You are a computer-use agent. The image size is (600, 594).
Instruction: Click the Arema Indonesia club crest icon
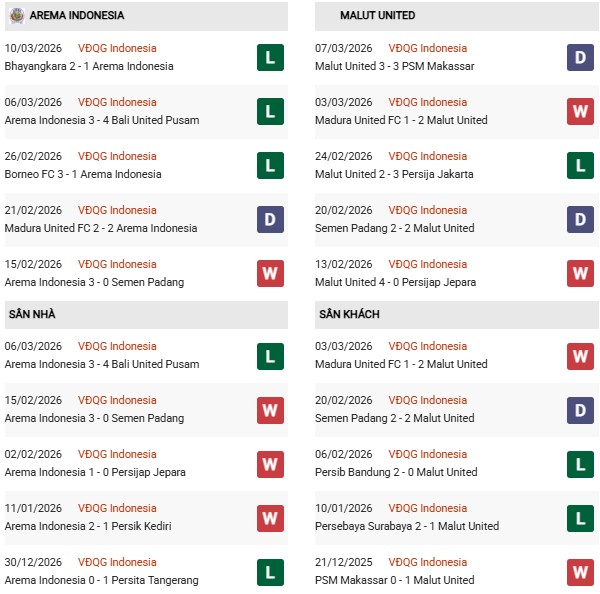pos(16,15)
